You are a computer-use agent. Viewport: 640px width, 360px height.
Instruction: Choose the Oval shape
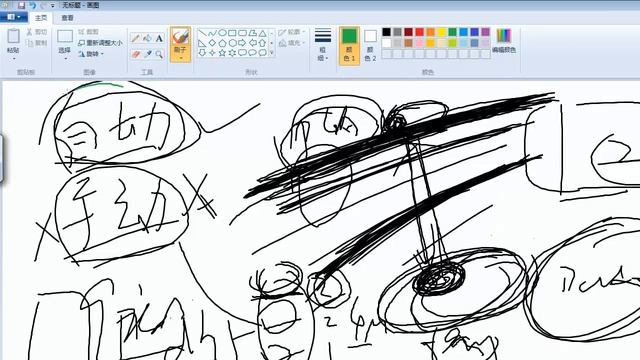[222, 33]
